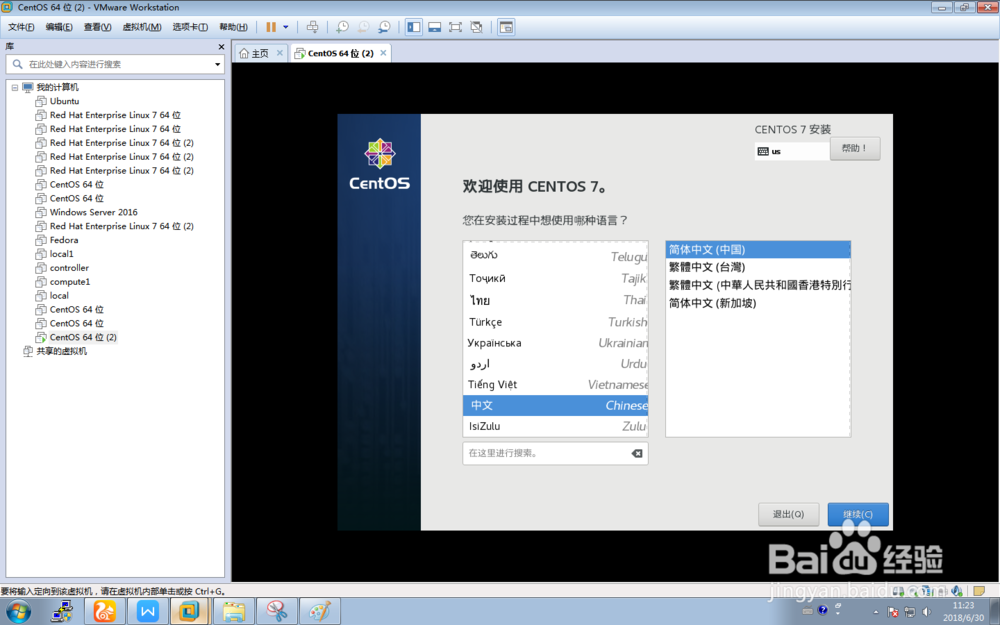Toggle the thumbnail bar view icon
The image size is (1000, 625).
(x=434, y=27)
